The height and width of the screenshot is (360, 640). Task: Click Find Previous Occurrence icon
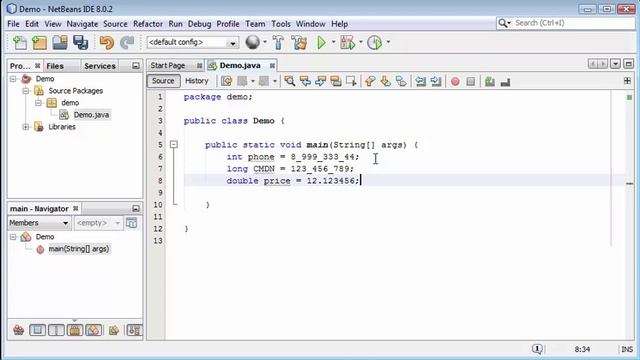[x=305, y=81]
